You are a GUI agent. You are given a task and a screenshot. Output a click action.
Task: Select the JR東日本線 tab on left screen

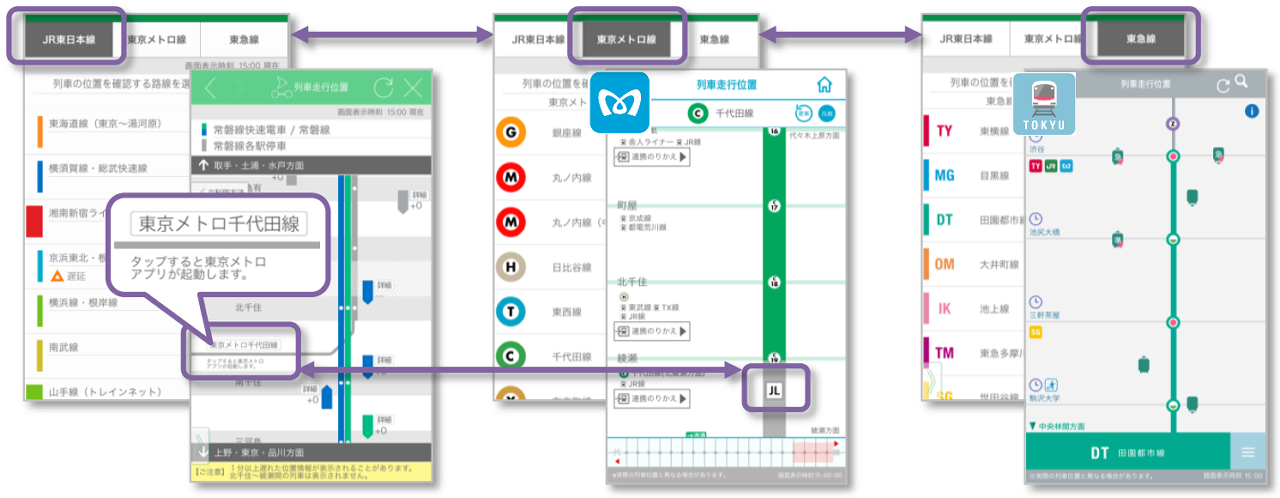pos(66,40)
